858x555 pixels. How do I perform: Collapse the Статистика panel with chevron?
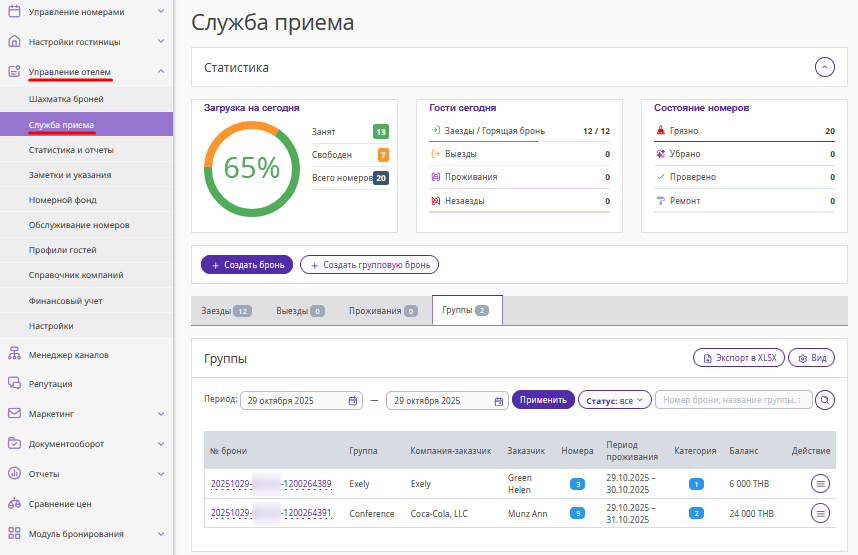click(824, 67)
